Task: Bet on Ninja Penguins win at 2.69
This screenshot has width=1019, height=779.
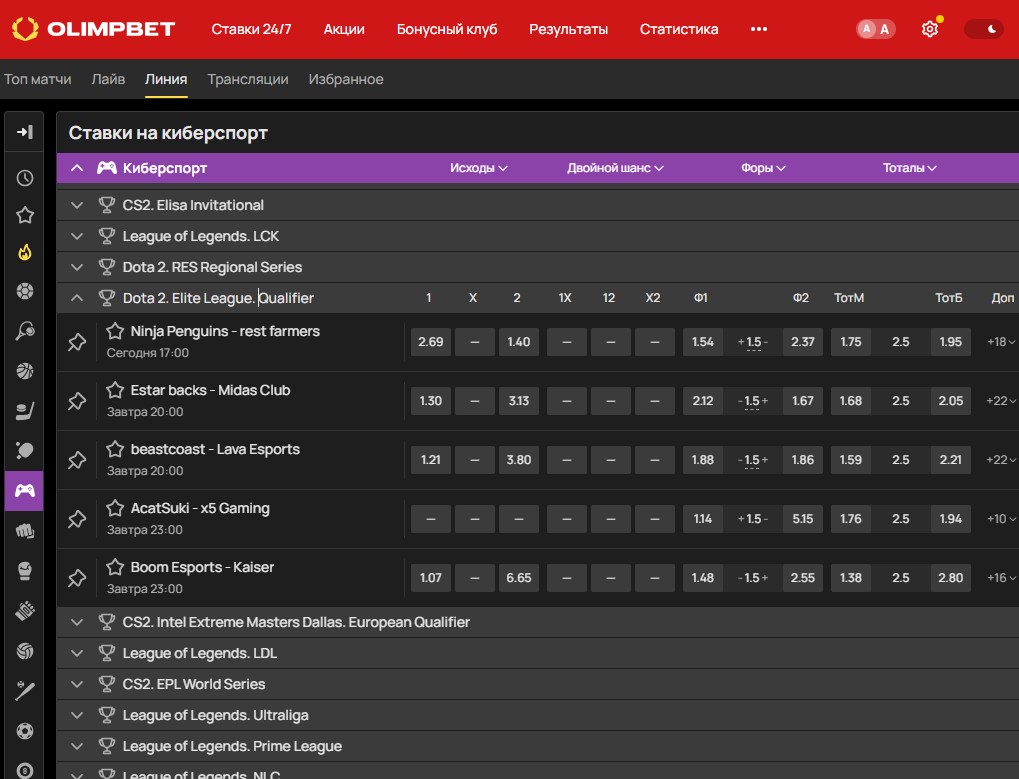Action: coord(431,342)
